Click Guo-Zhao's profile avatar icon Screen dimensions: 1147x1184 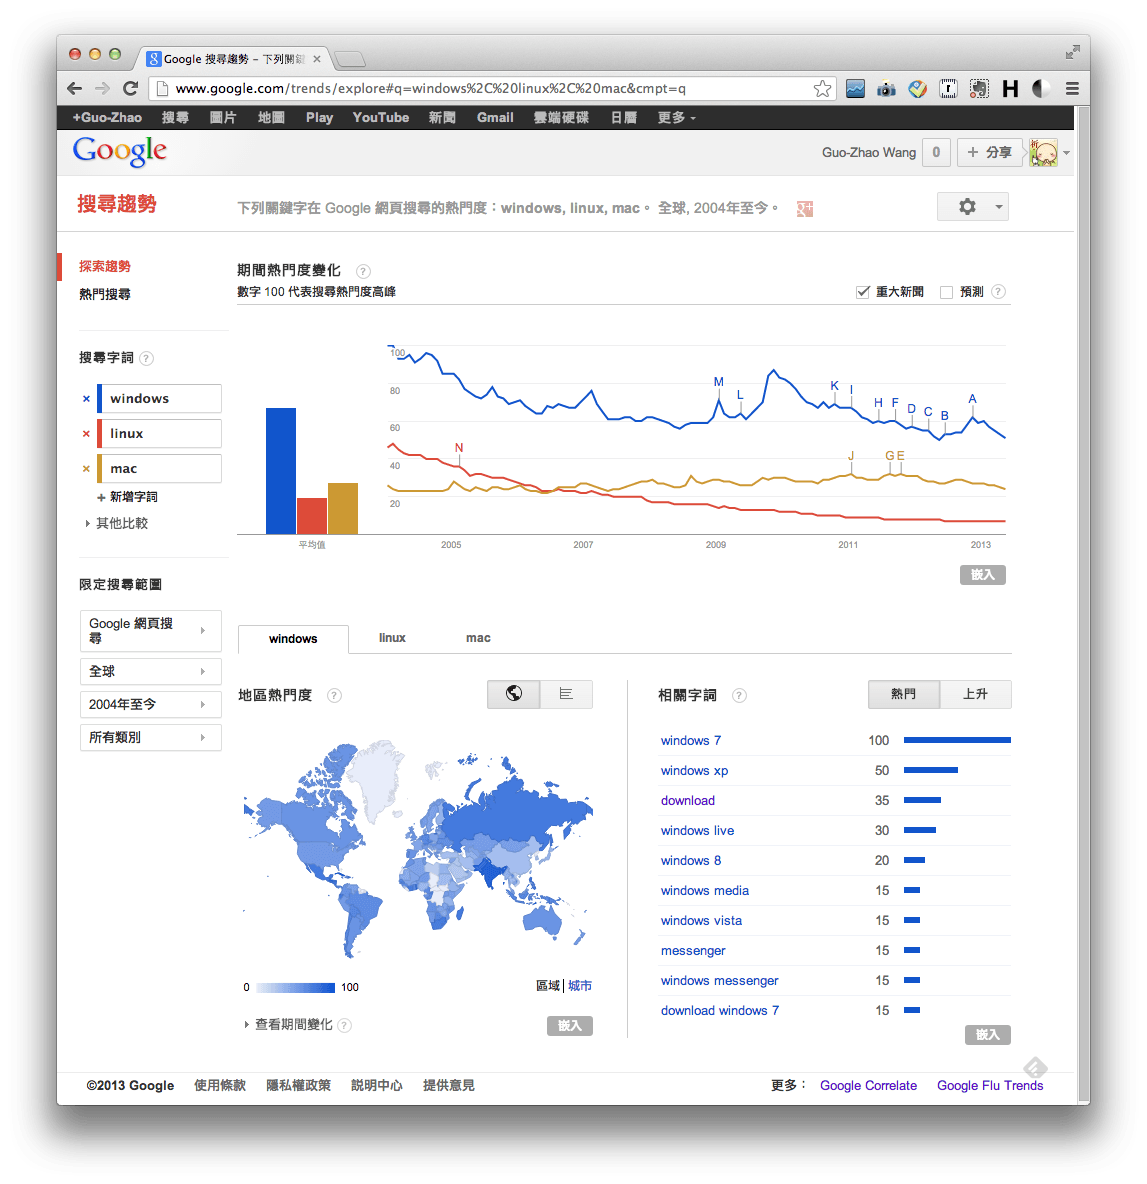1043,152
